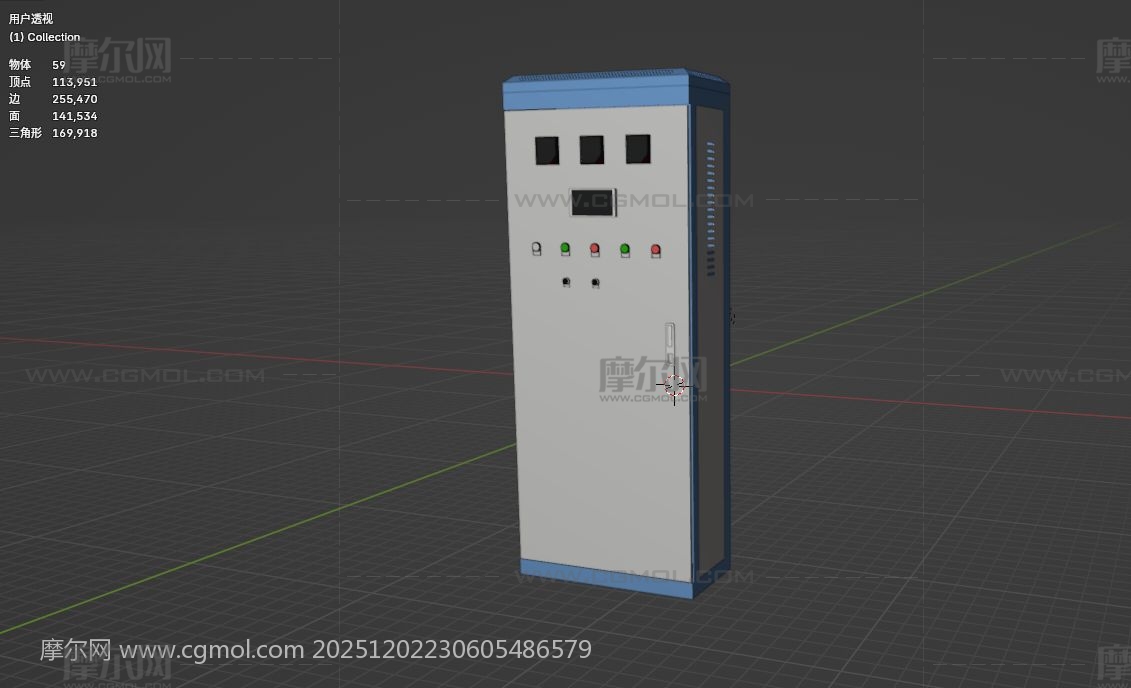The width and height of the screenshot is (1131, 688).
Task: Select the left black meter window
Action: (547, 150)
